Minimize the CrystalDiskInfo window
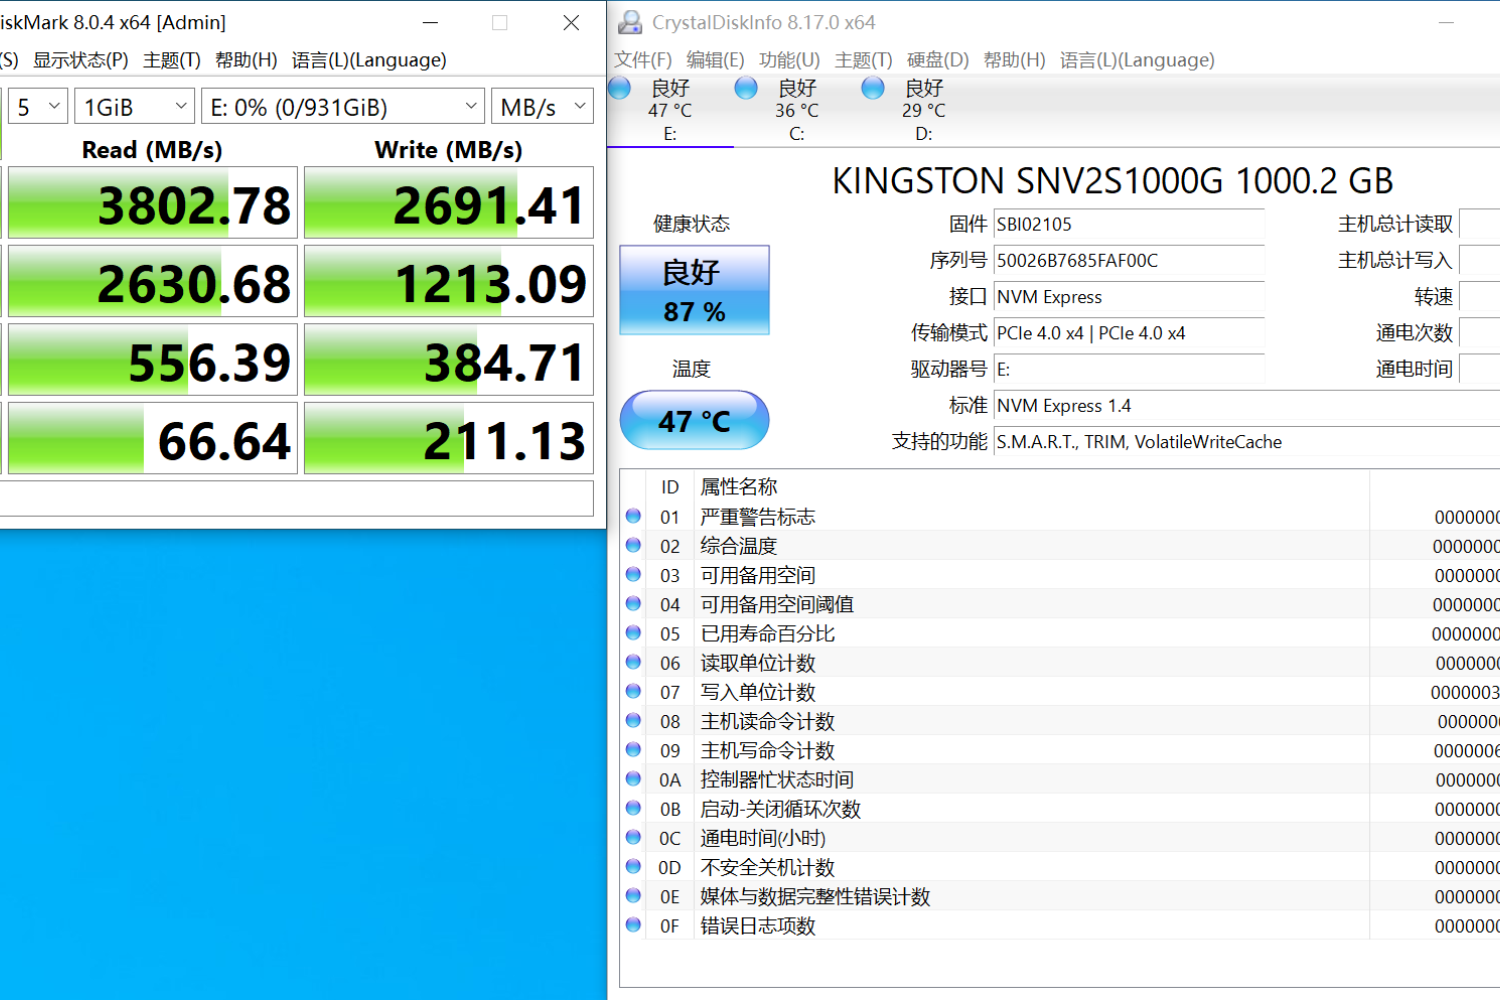The height and width of the screenshot is (1000, 1500). tap(1446, 22)
